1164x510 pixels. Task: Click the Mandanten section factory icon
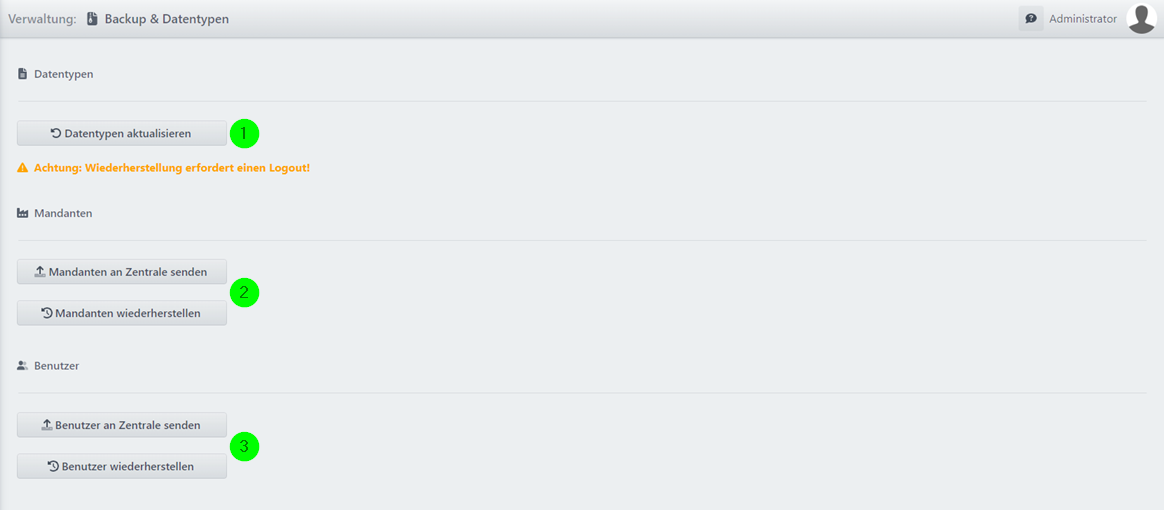22,213
